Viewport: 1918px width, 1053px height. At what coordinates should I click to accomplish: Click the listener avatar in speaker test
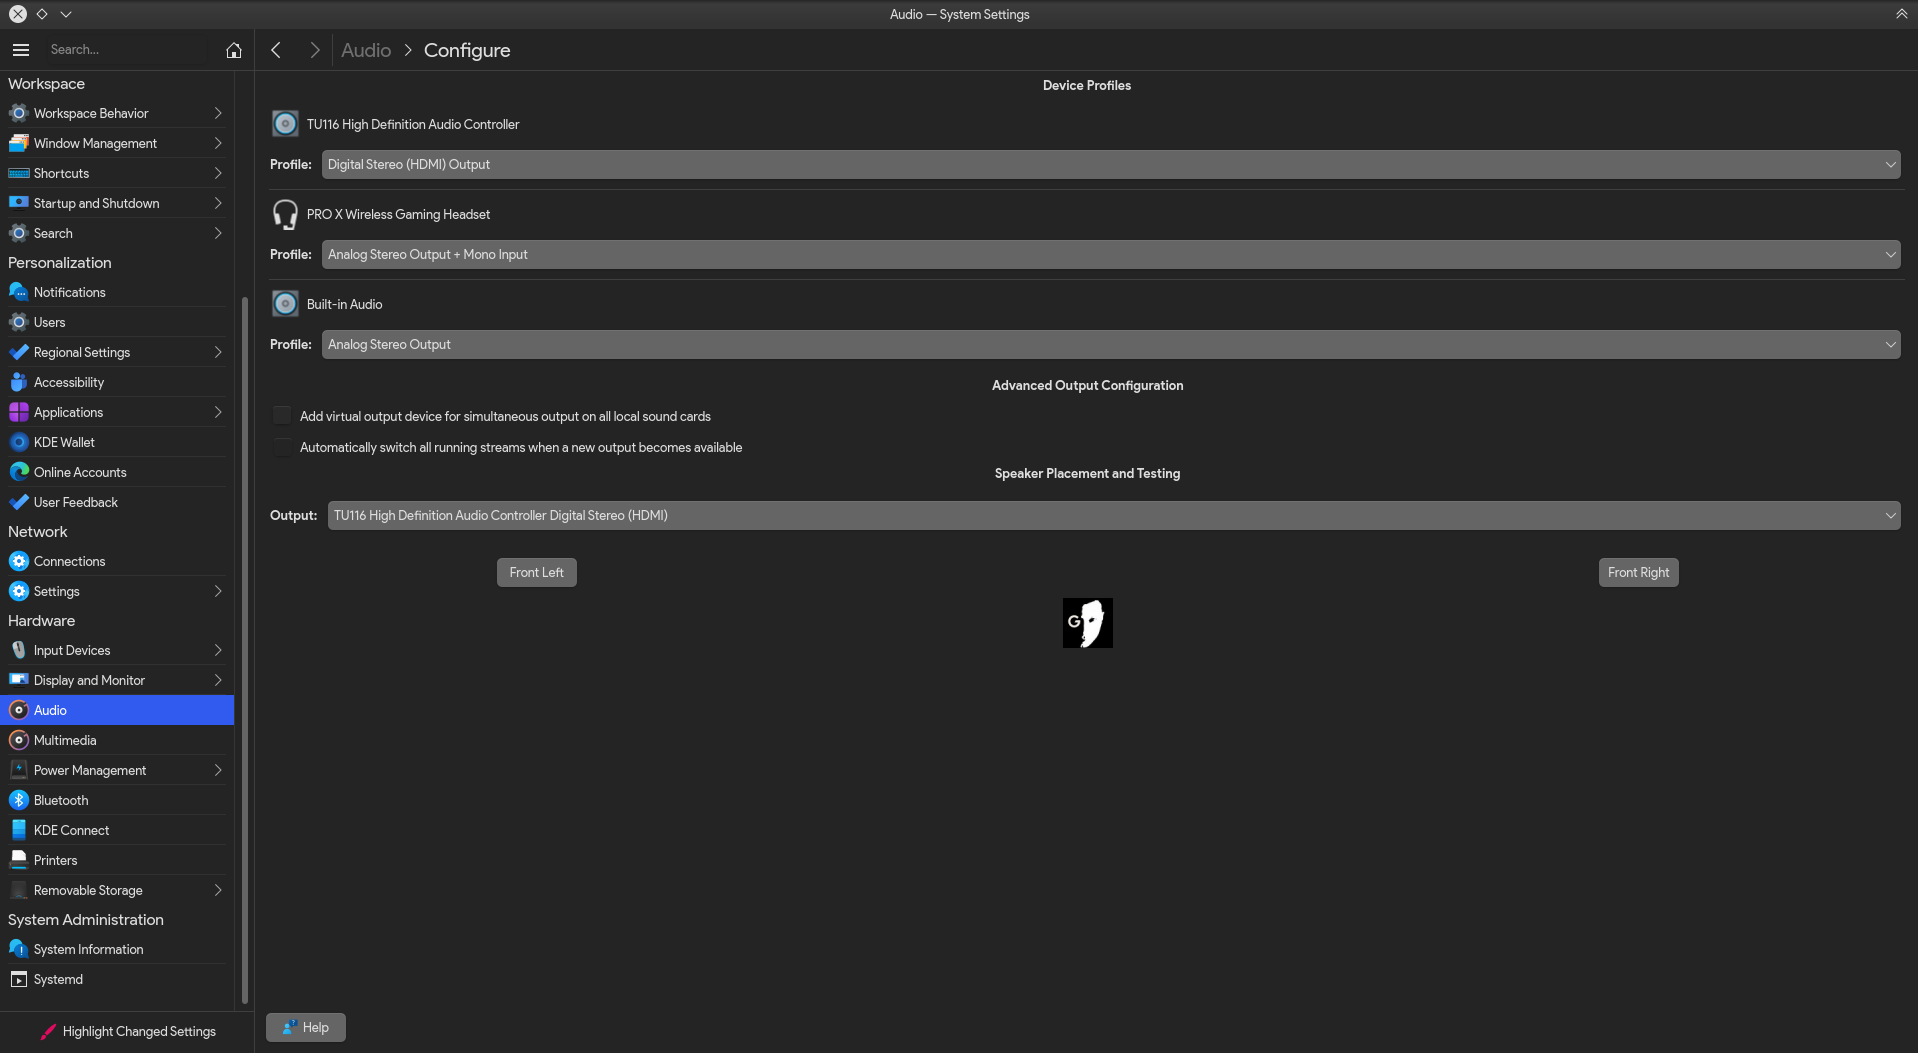coord(1088,623)
